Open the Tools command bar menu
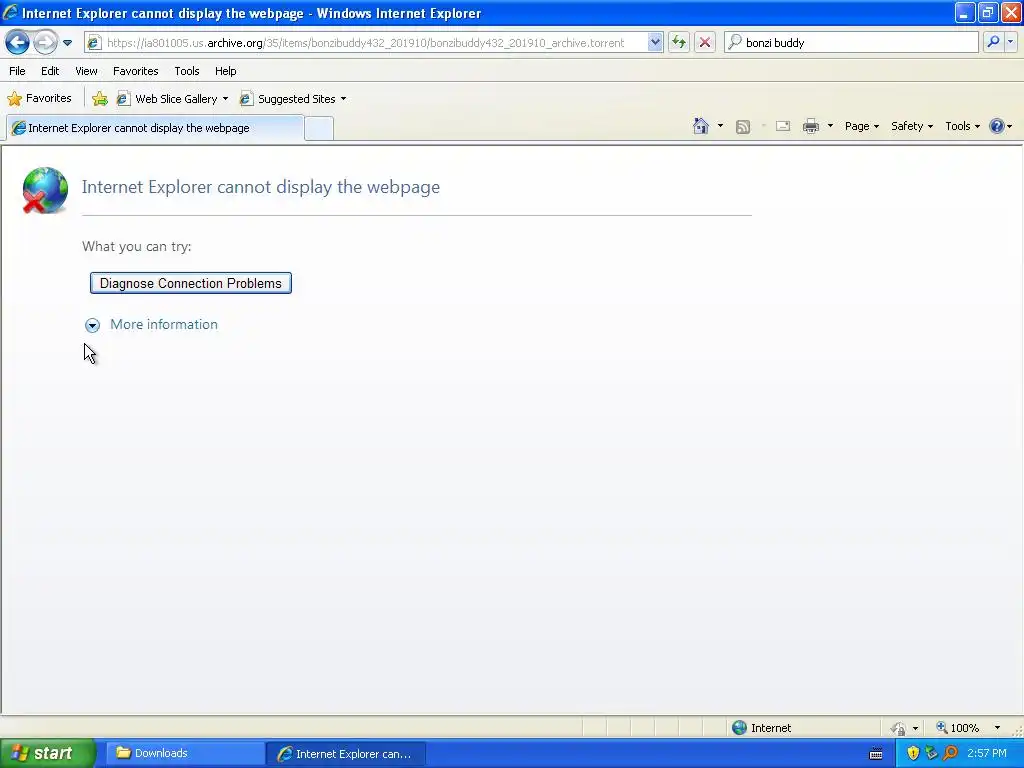 [x=963, y=126]
